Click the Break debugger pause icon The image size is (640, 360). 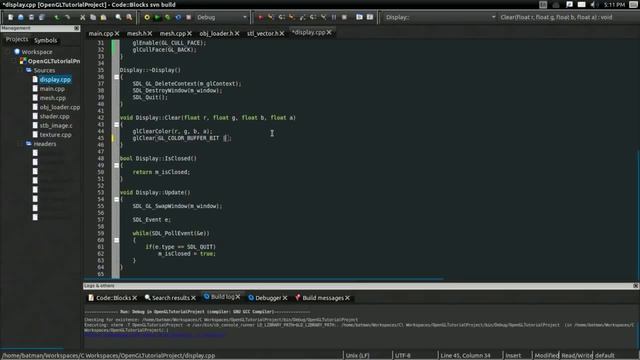(334, 17)
